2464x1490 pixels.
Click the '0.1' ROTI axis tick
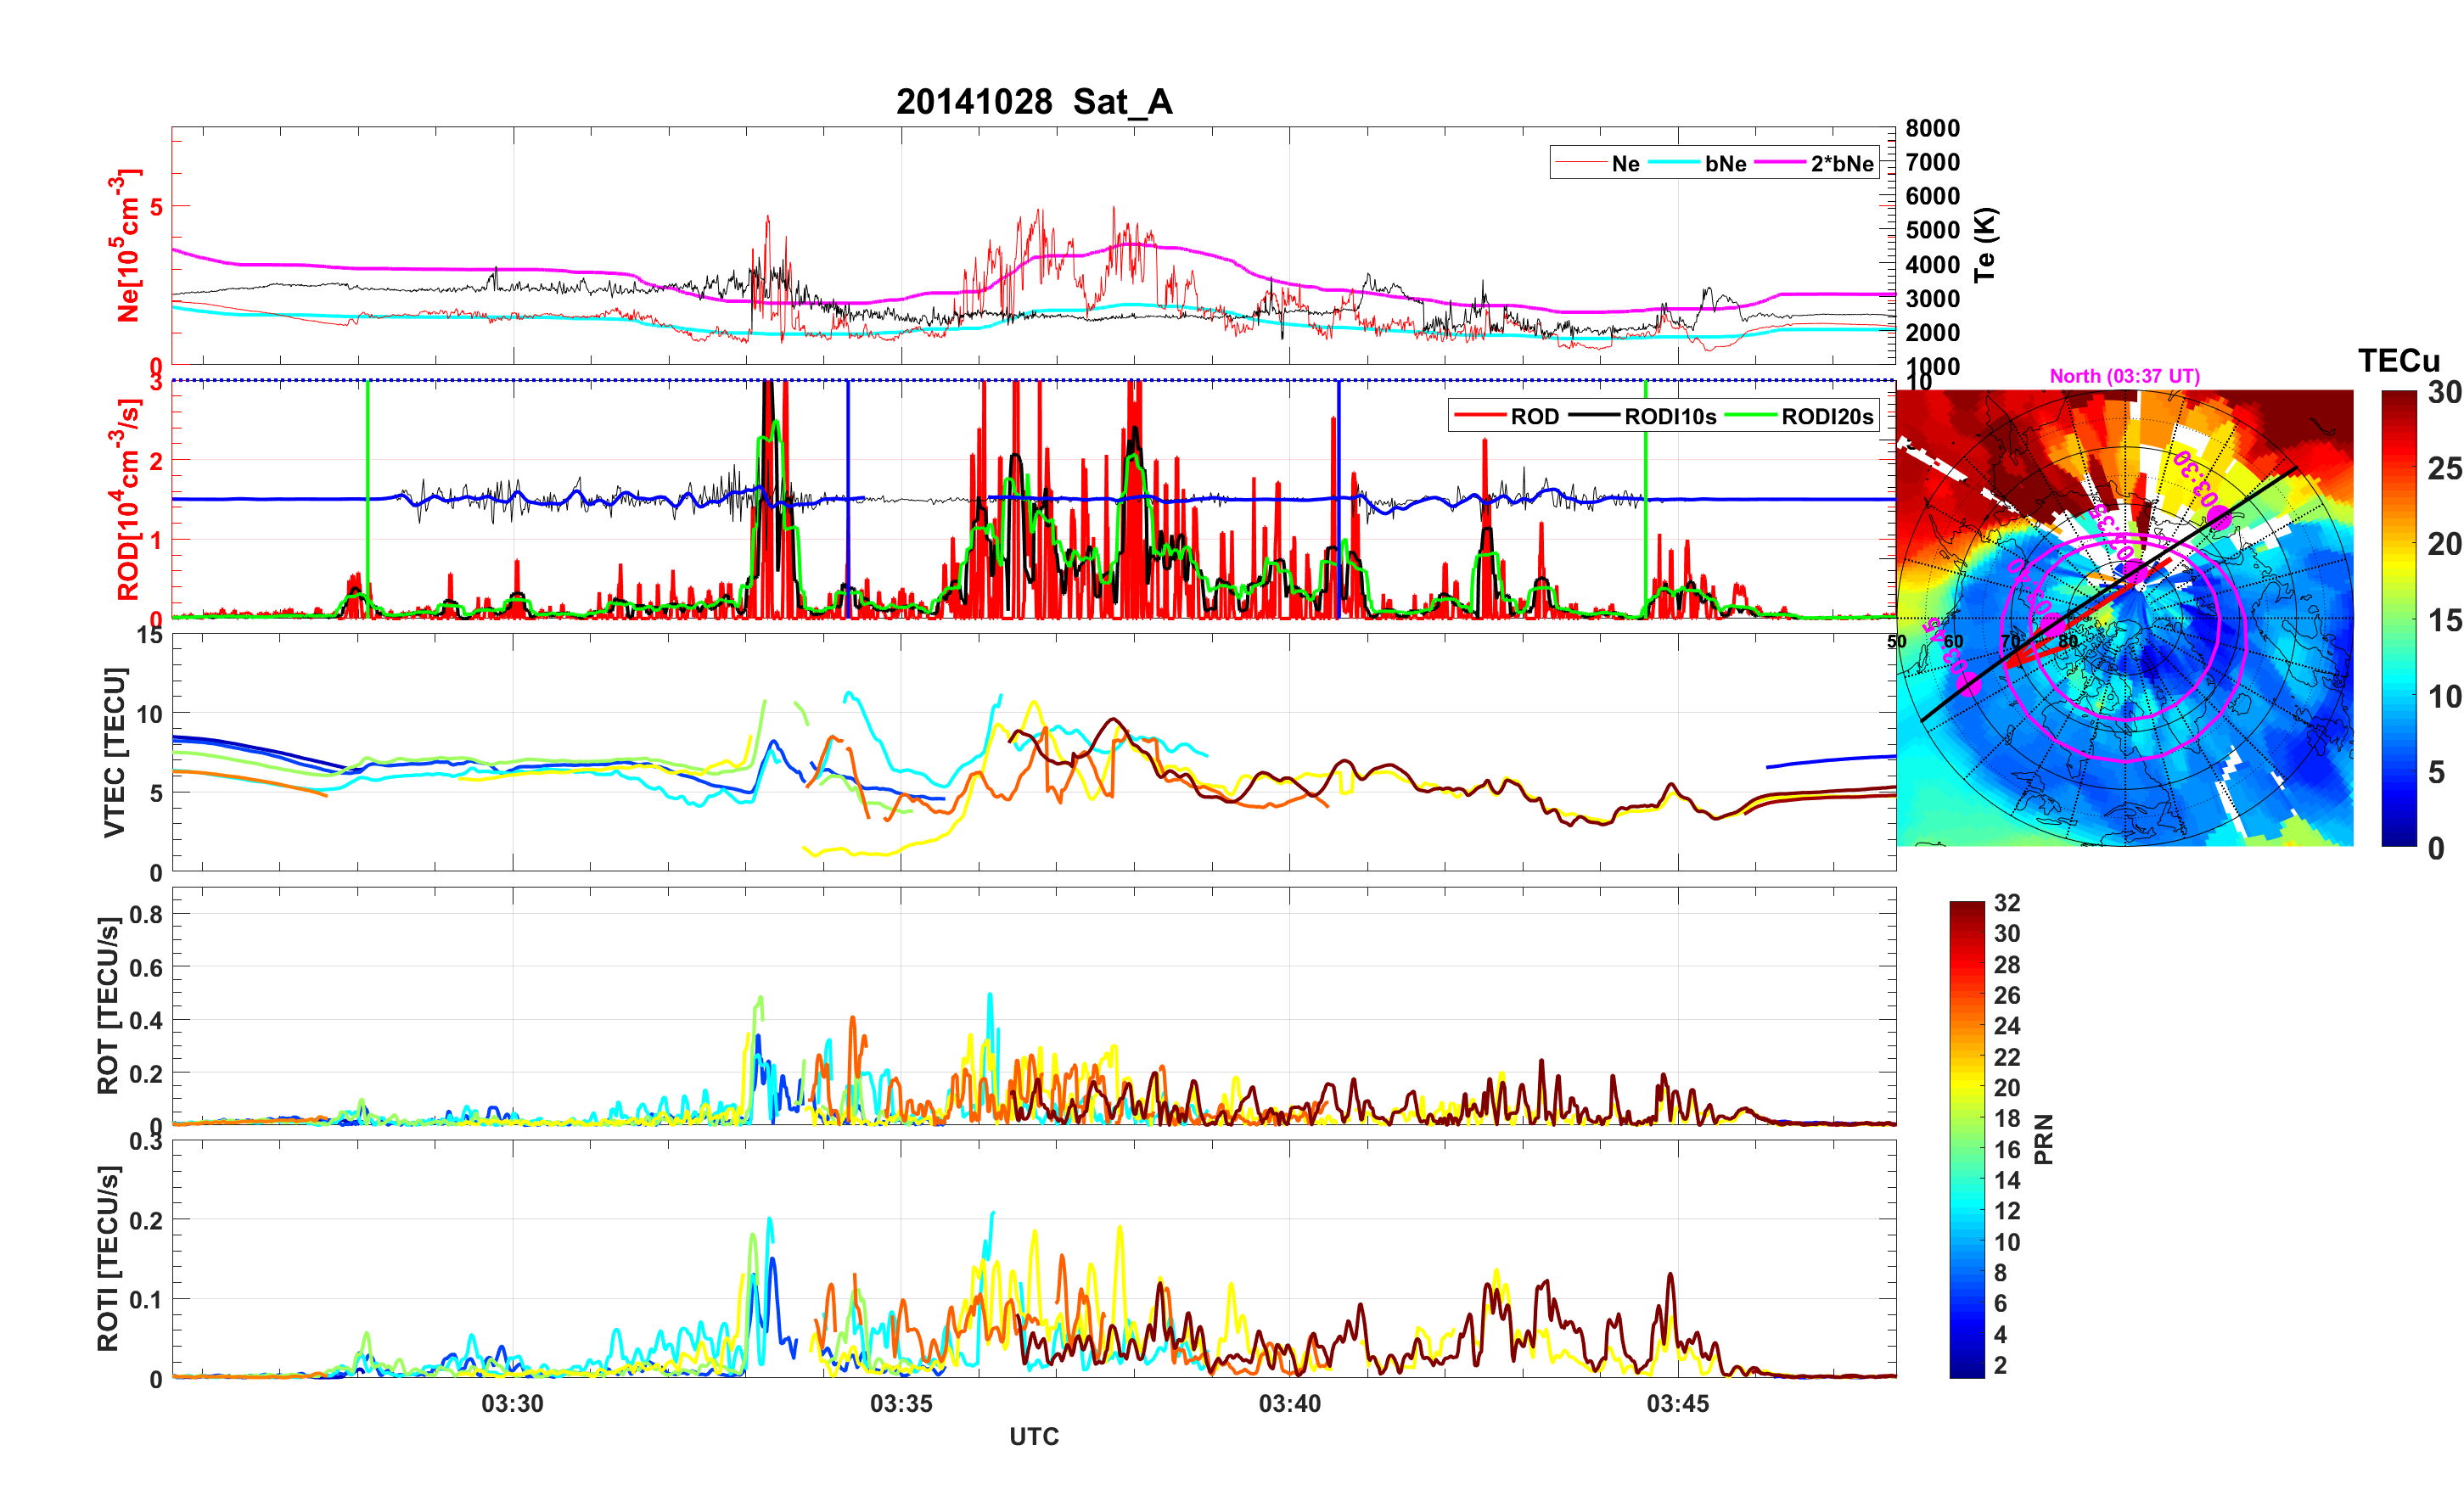146,1300
